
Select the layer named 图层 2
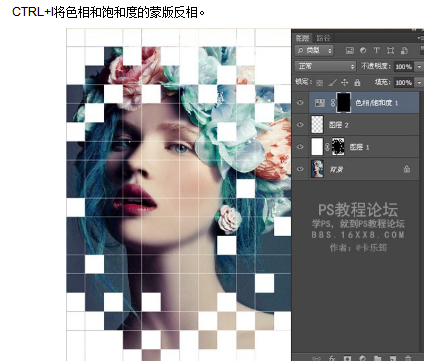click(x=339, y=125)
